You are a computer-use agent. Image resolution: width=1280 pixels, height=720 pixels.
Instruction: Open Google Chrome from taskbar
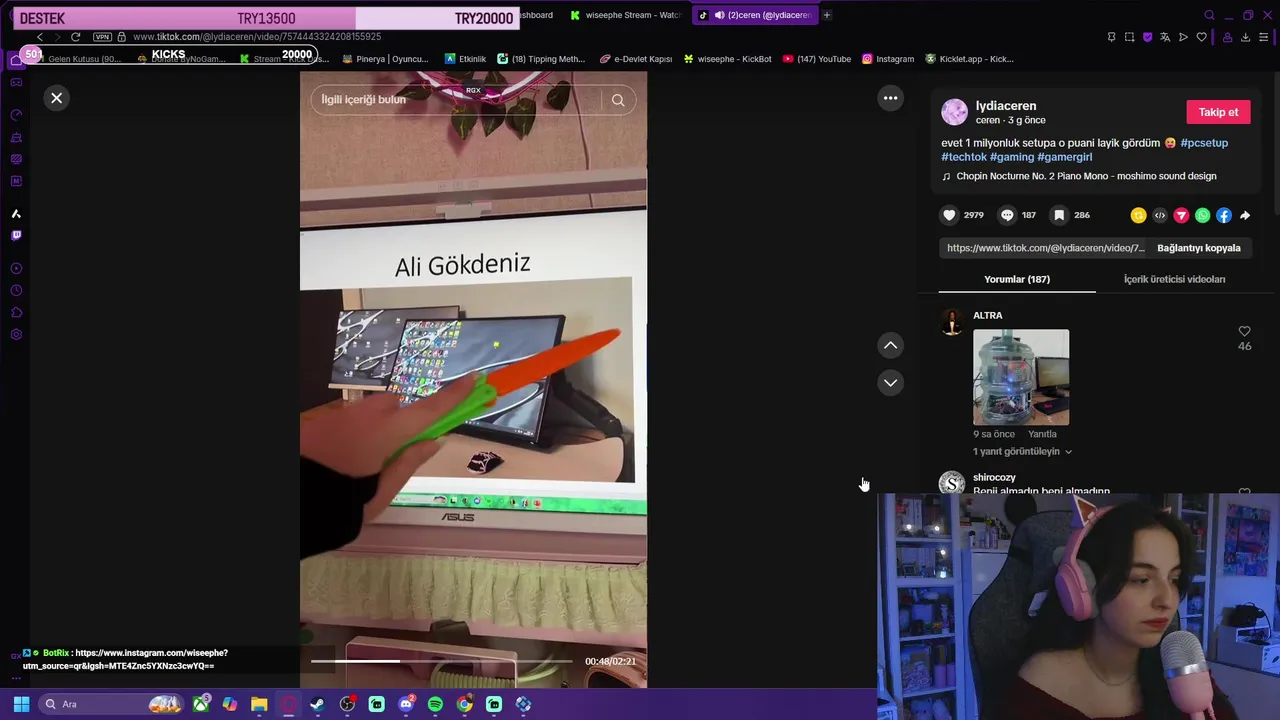click(x=464, y=704)
